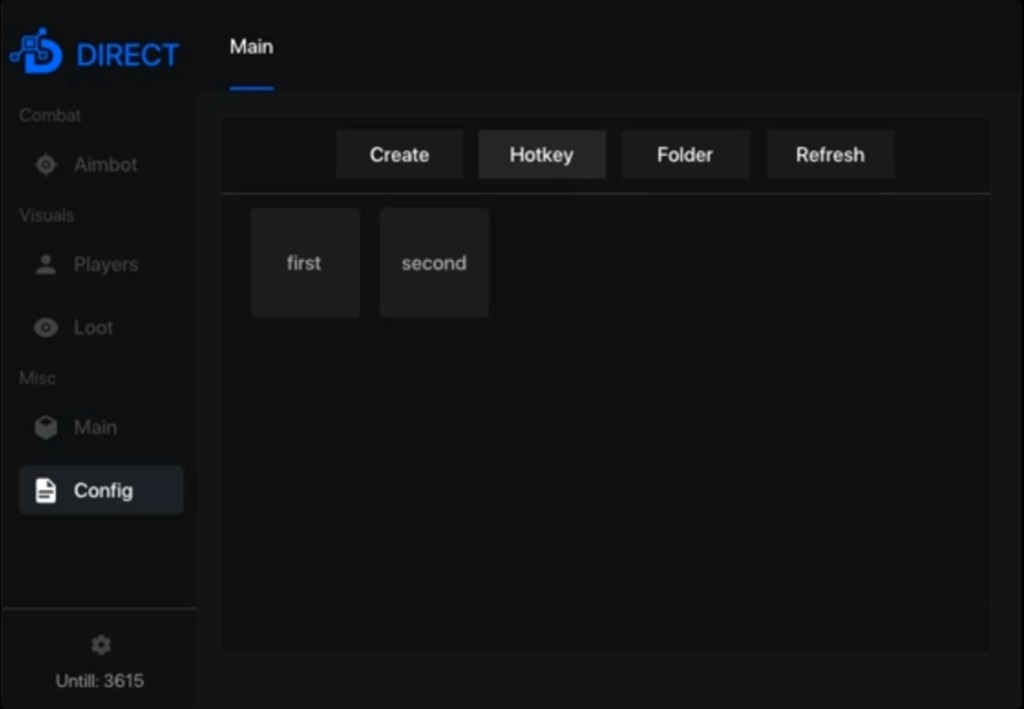Open the Loot menu label
Viewport: 1024px width, 709px height.
(x=94, y=328)
